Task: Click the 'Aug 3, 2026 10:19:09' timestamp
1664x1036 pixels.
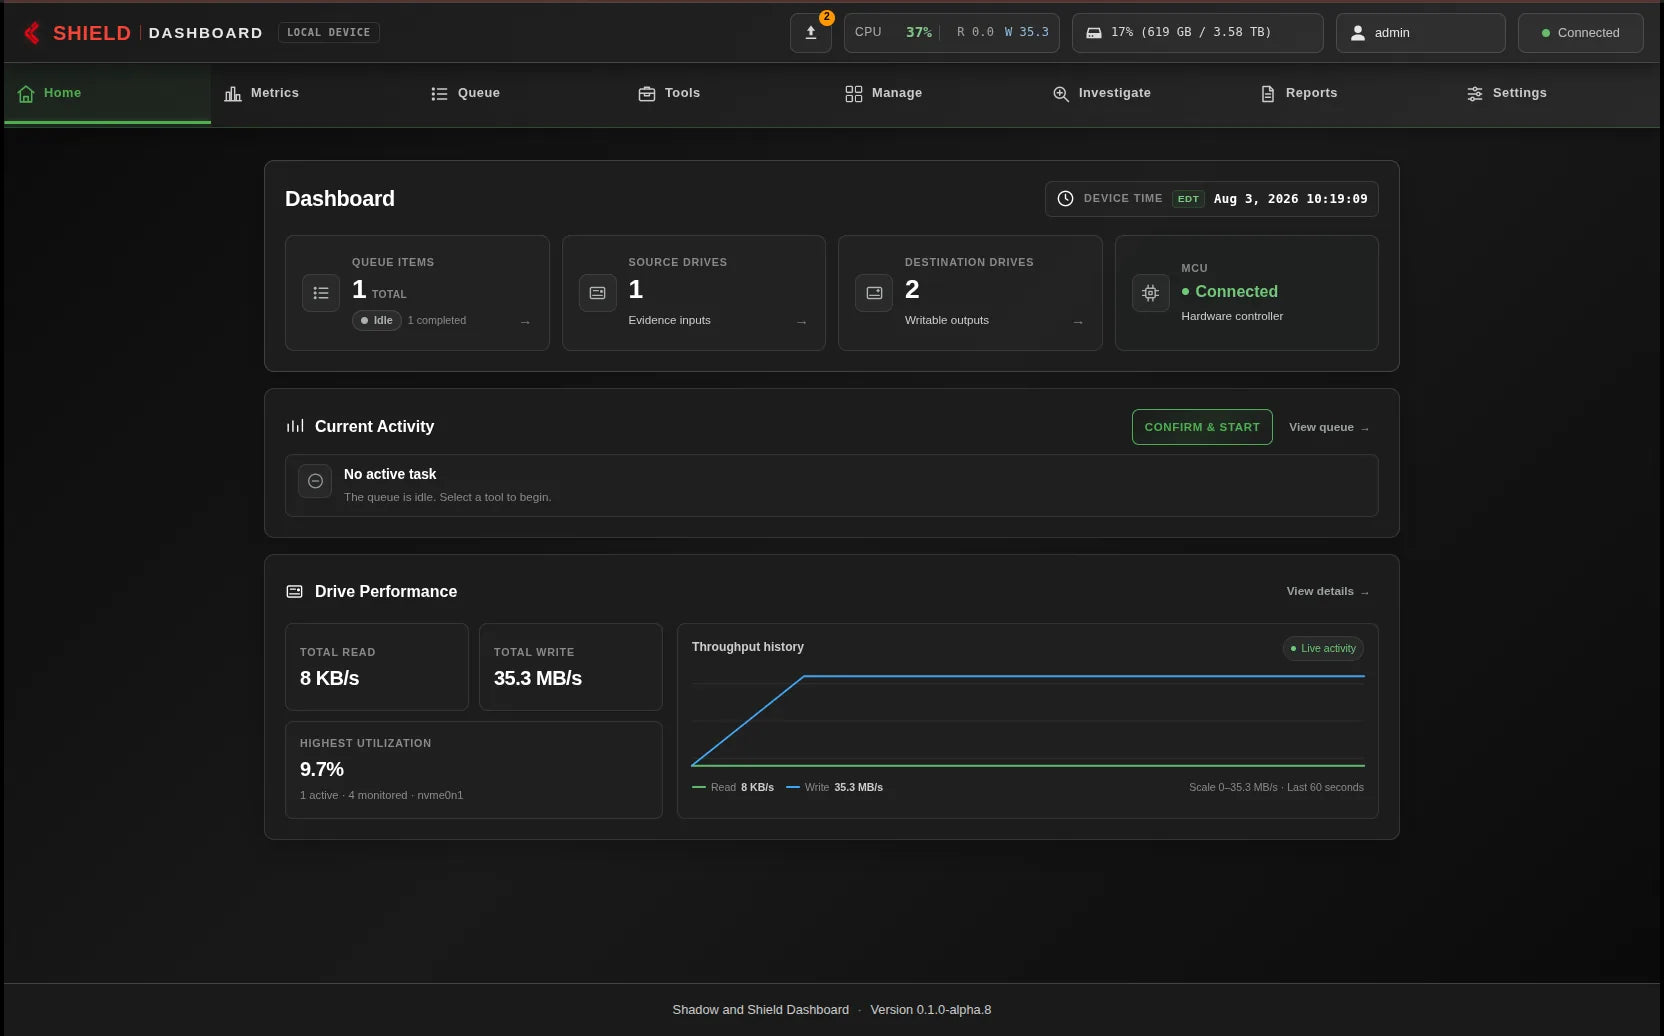Action: coord(1291,199)
